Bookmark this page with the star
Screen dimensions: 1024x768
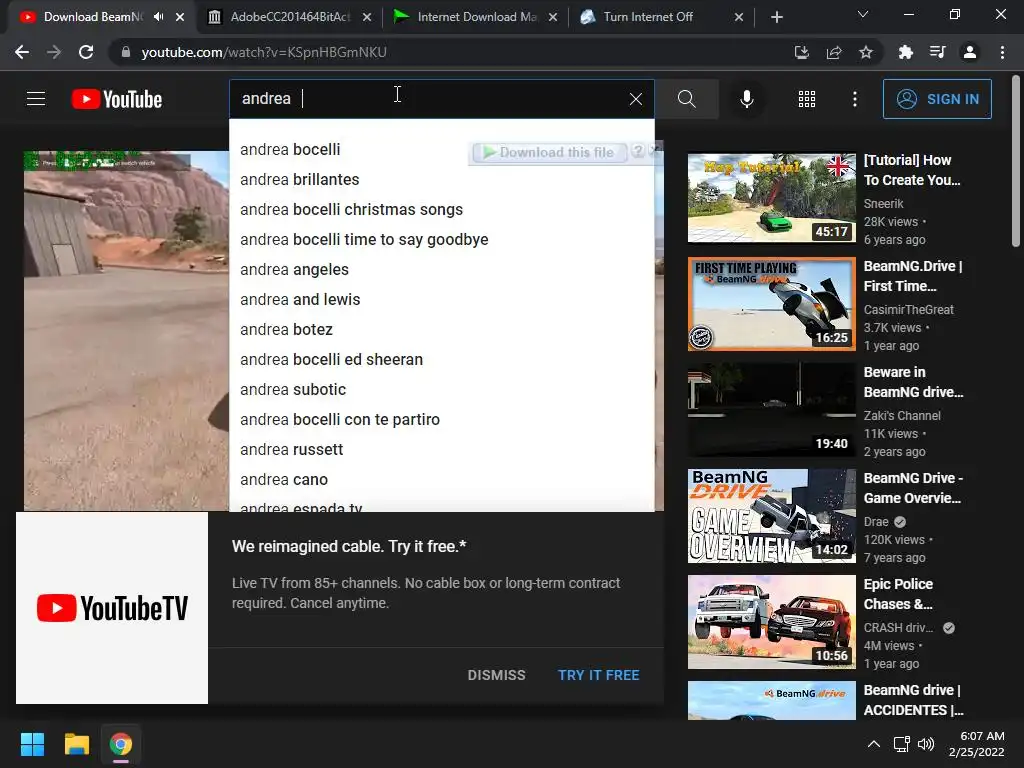tap(866, 52)
